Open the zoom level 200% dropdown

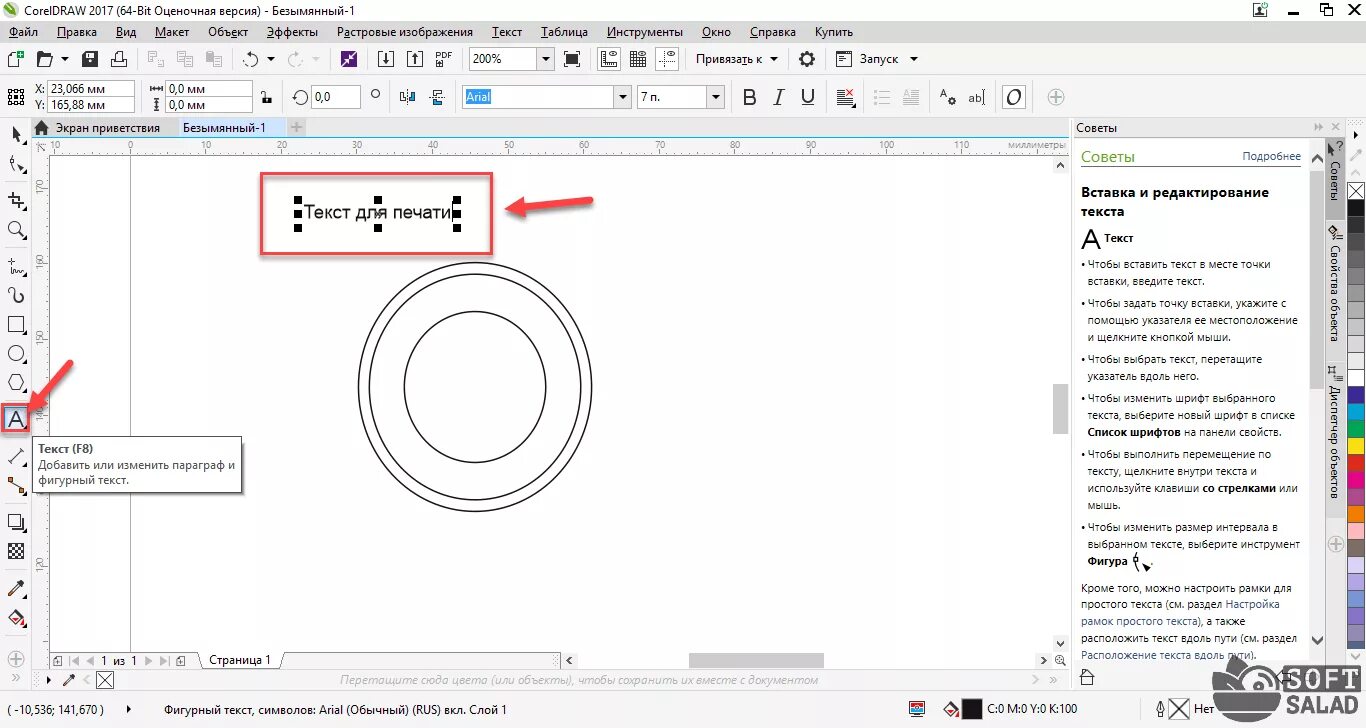(546, 59)
